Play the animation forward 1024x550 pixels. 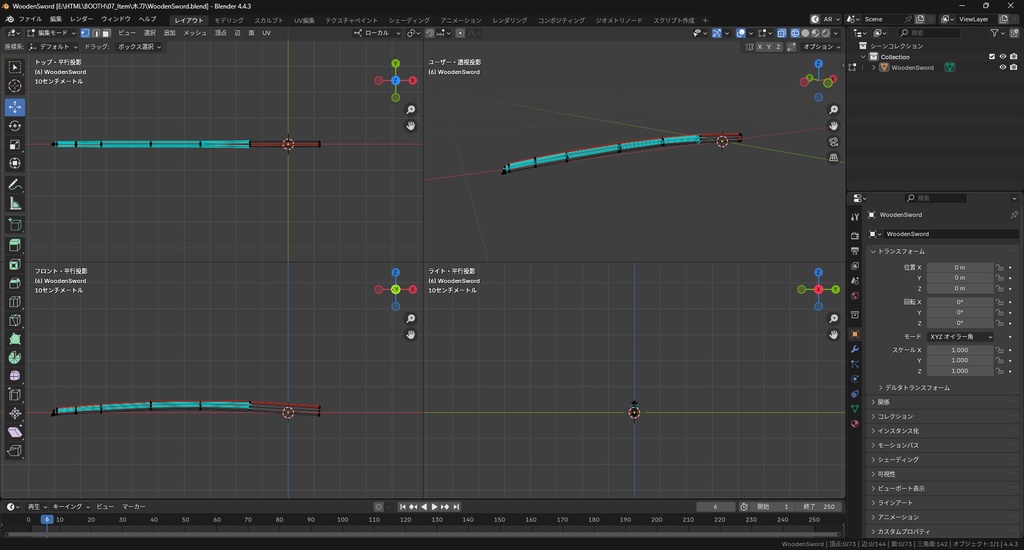click(434, 507)
